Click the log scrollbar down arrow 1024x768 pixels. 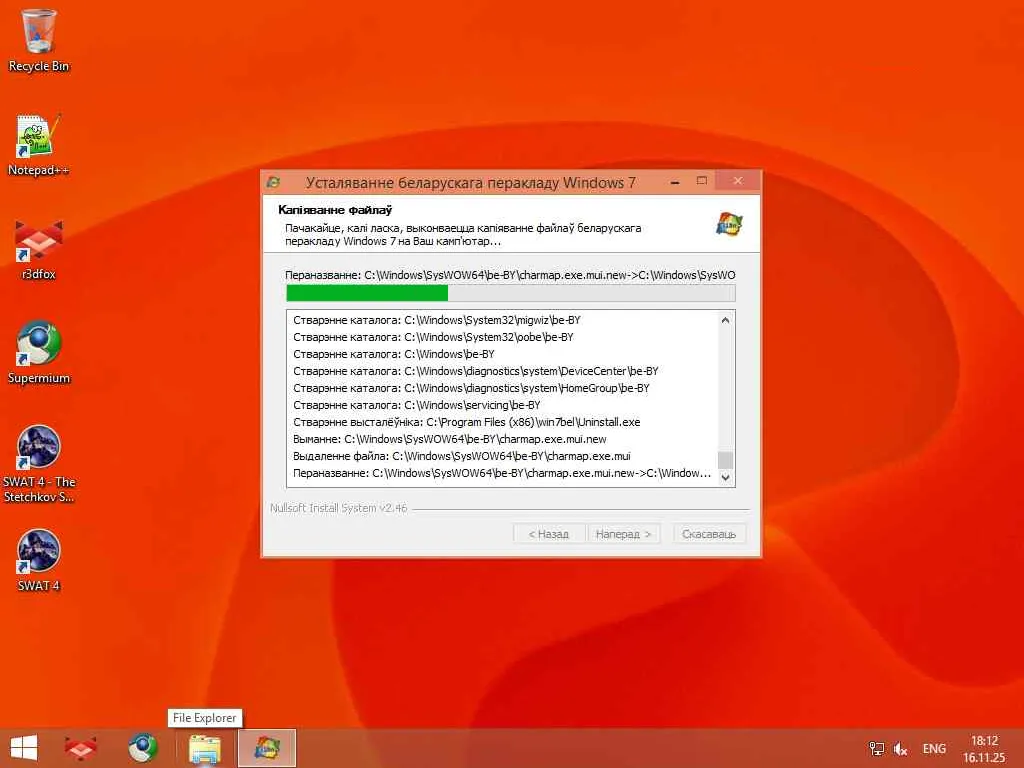(x=725, y=477)
